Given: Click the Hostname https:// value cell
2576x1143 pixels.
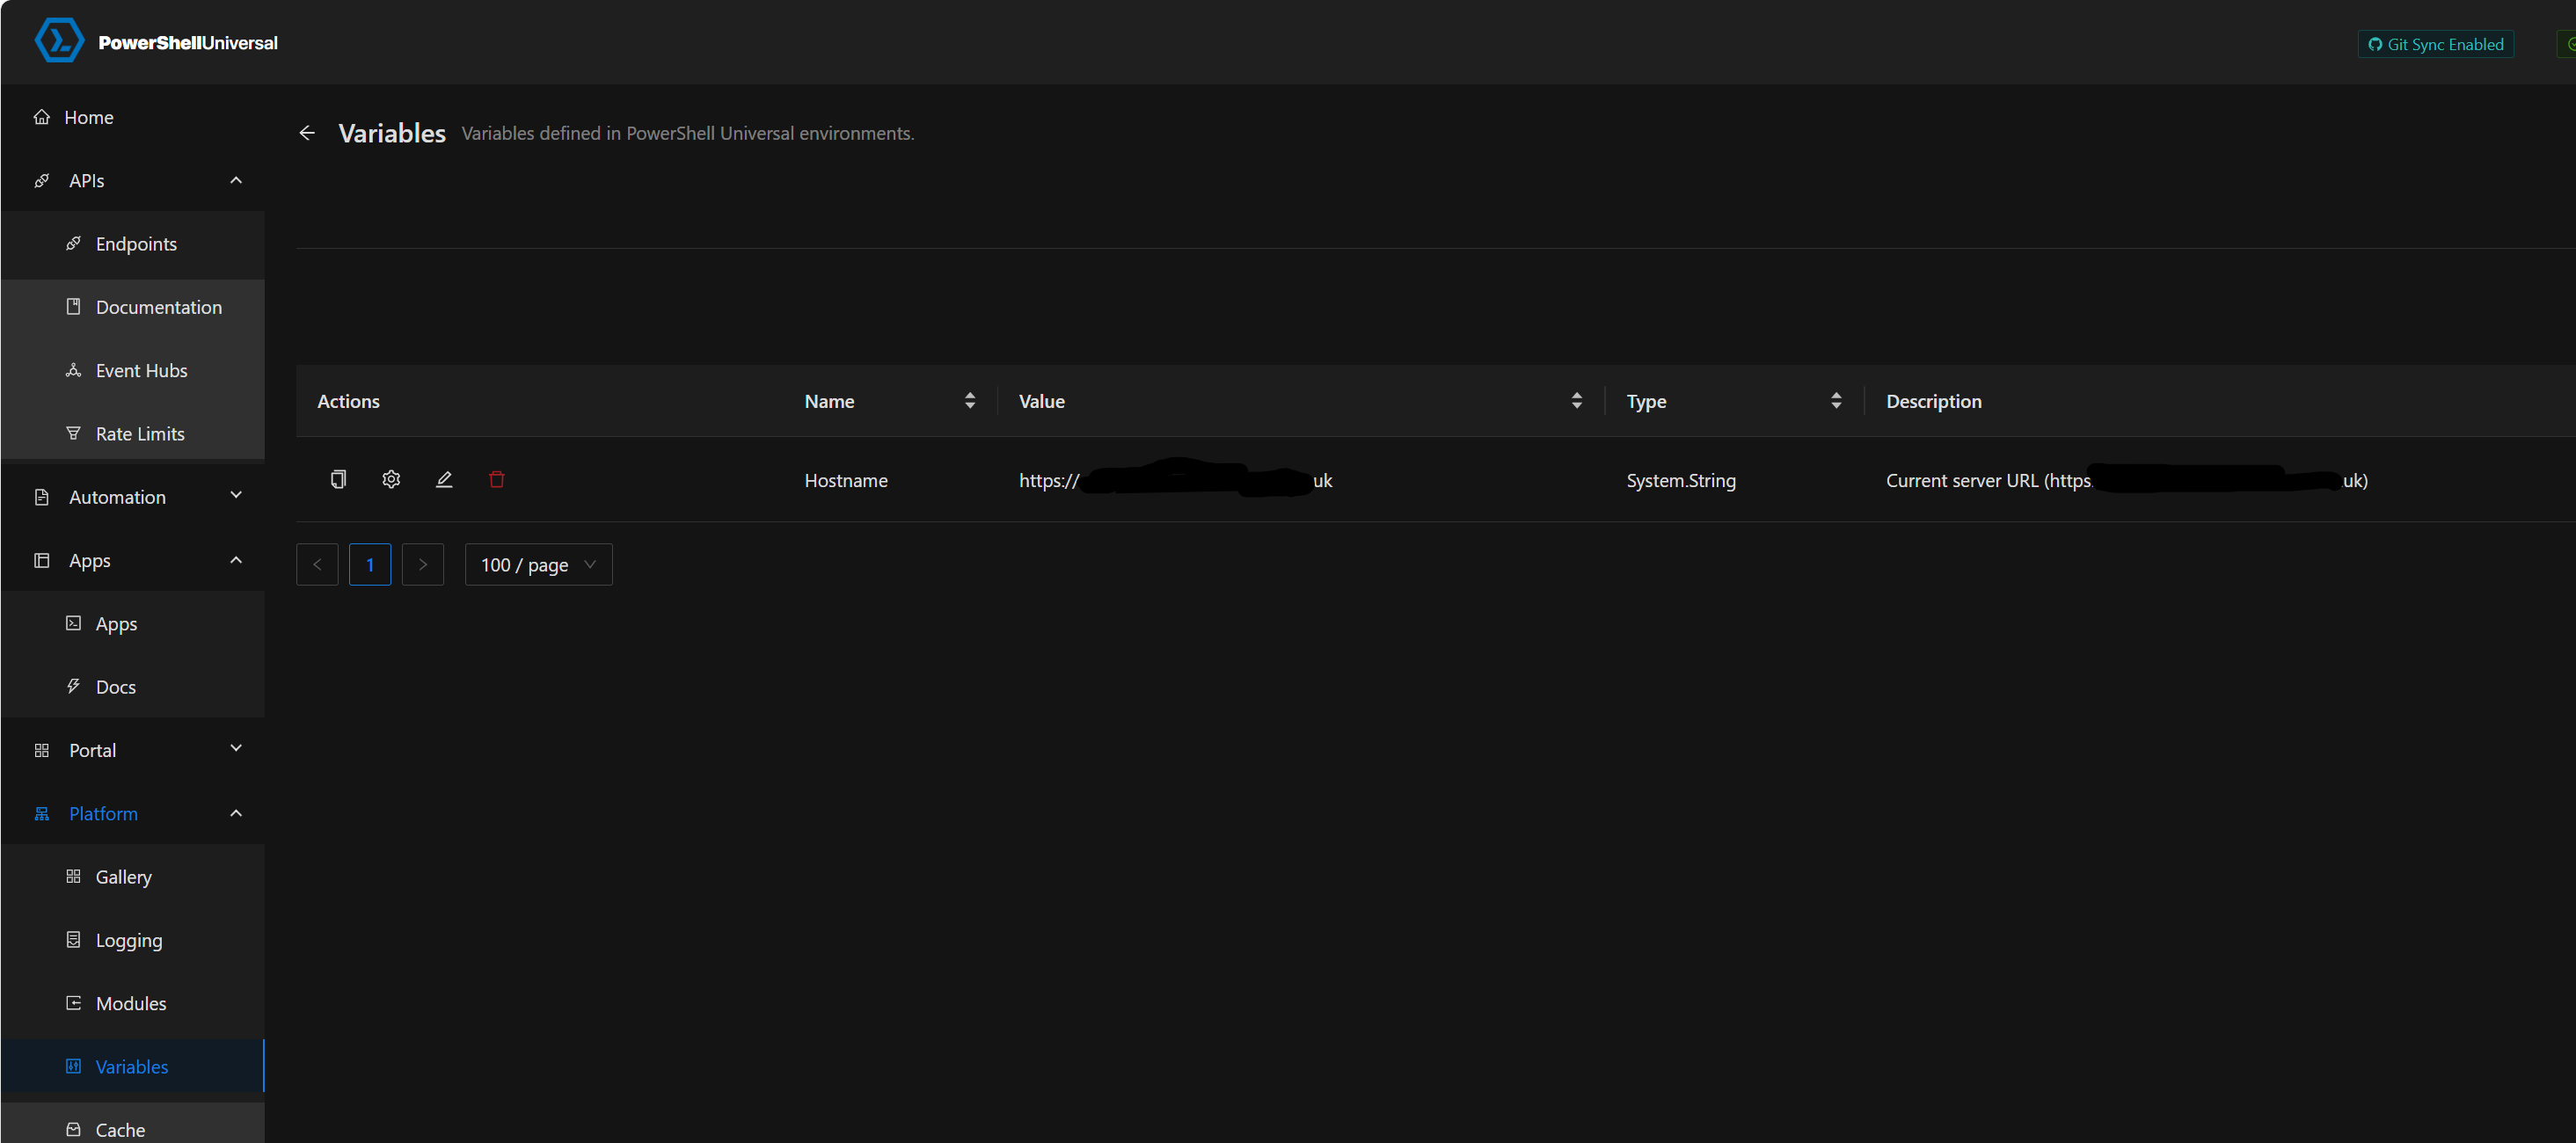Looking at the screenshot, I should pos(1175,480).
